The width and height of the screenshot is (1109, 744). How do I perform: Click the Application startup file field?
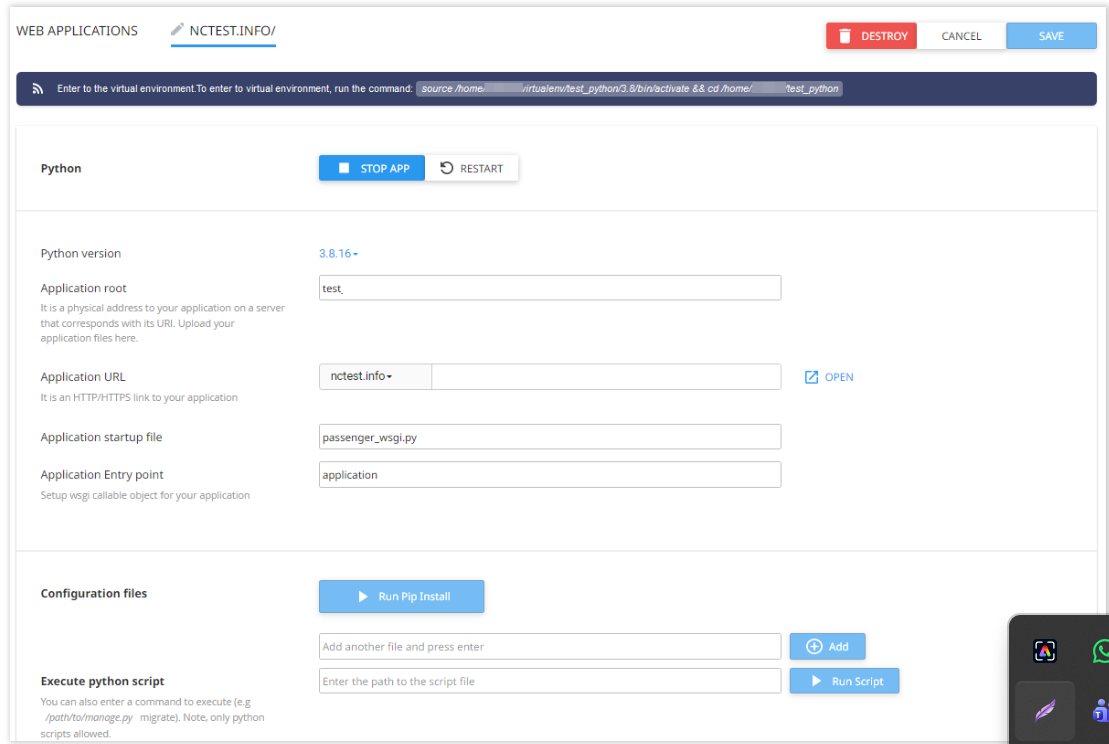point(550,437)
